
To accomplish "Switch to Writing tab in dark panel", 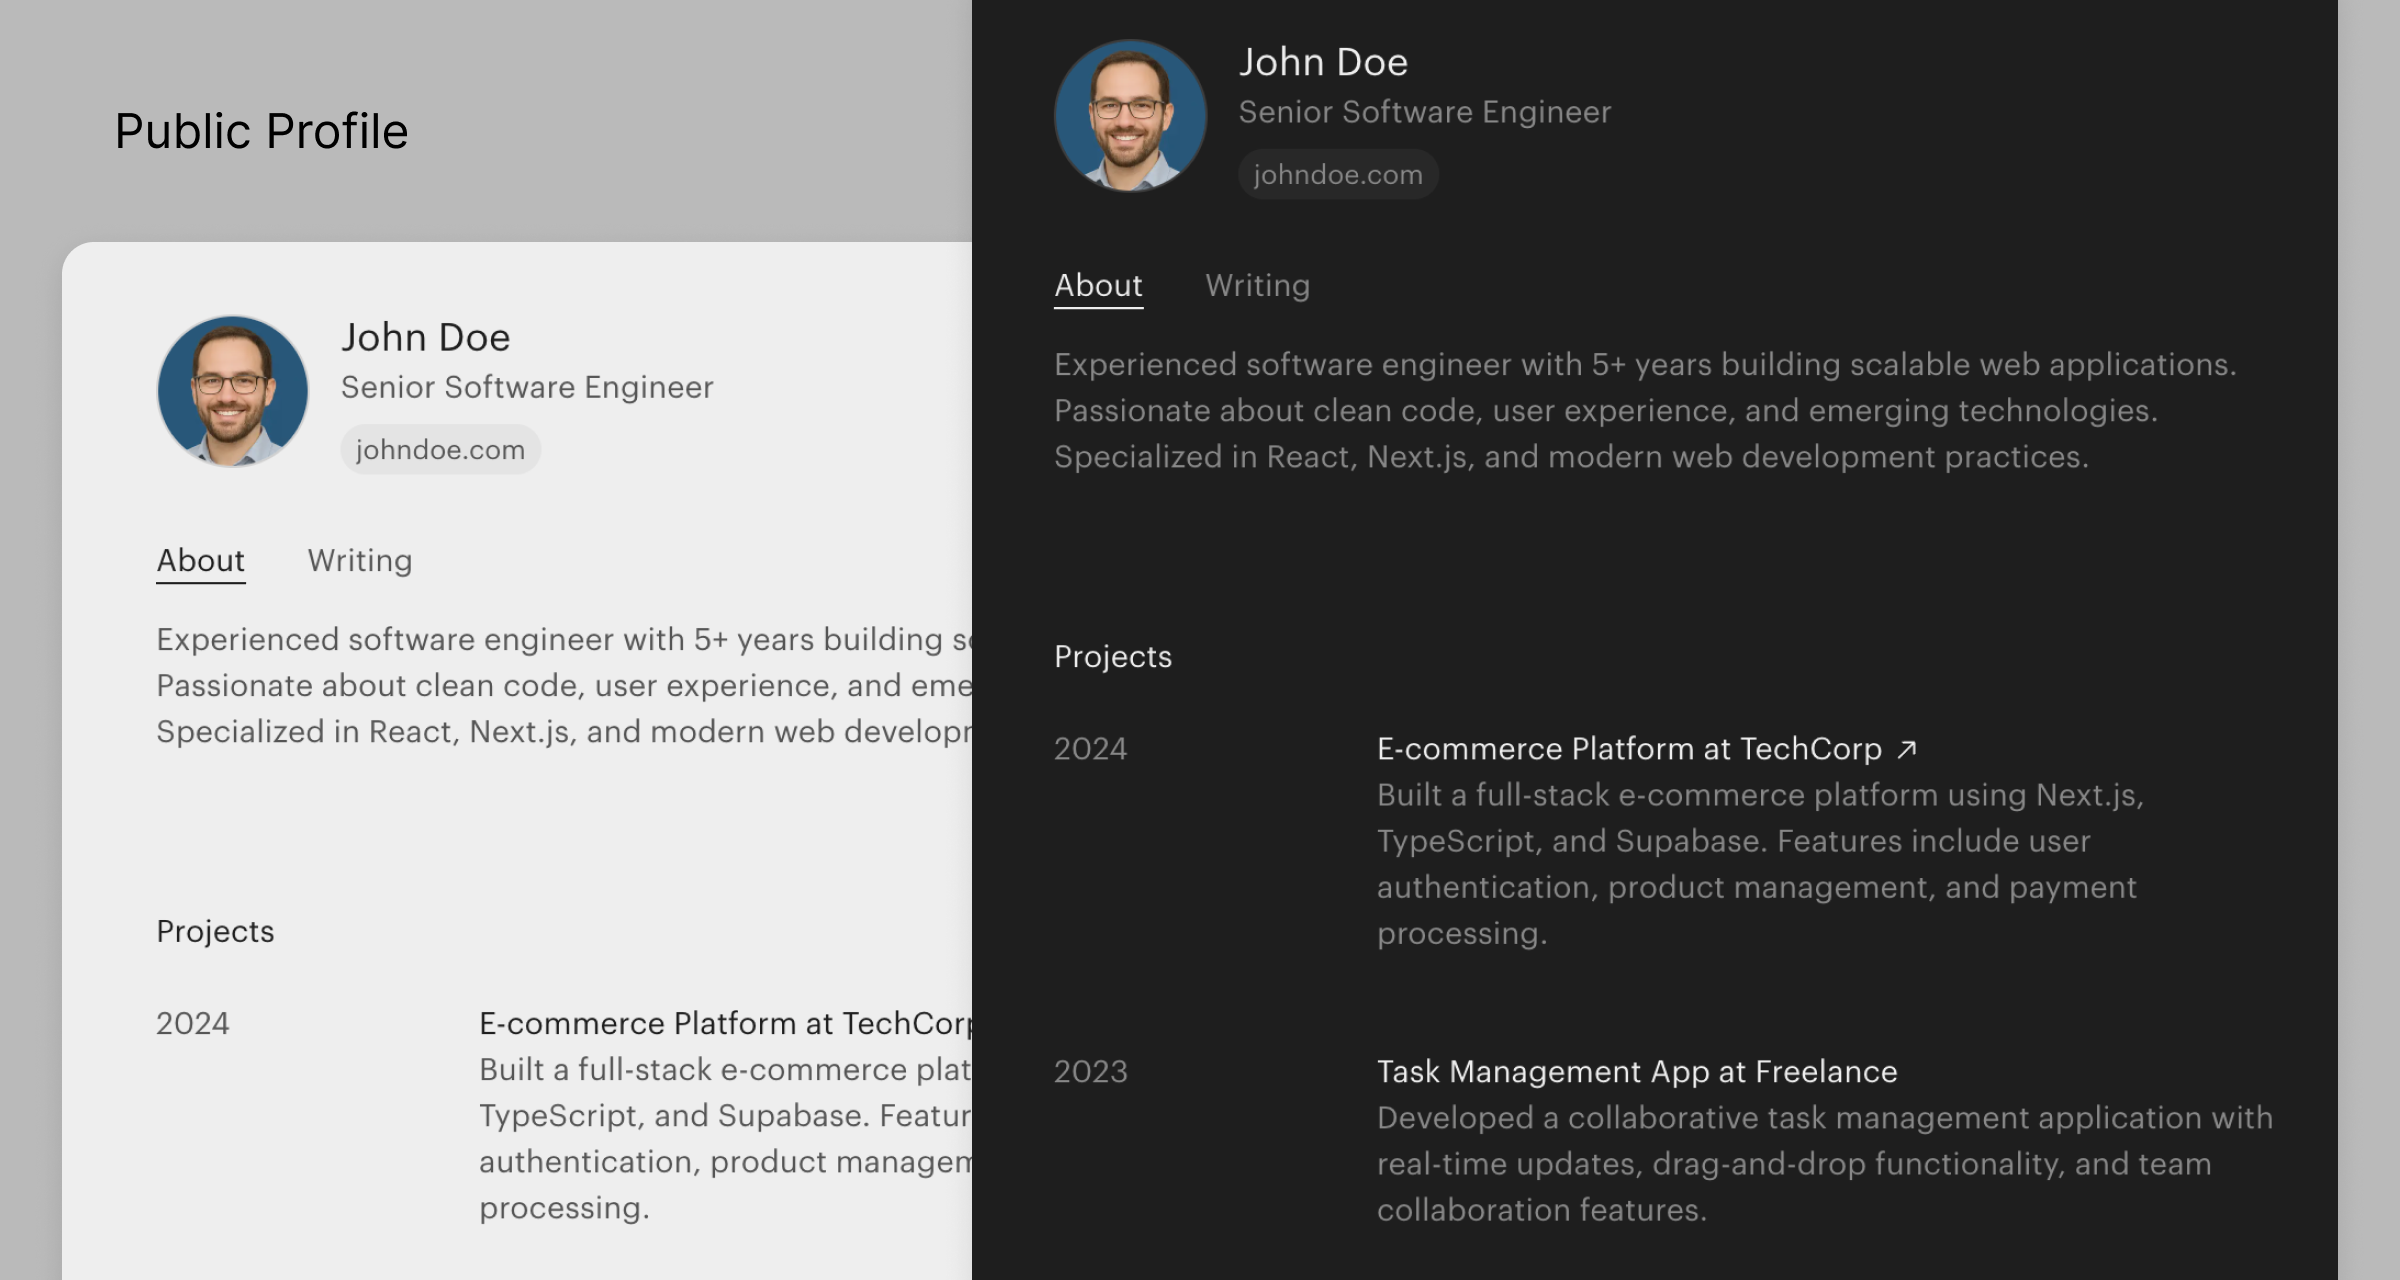I will 1257,286.
